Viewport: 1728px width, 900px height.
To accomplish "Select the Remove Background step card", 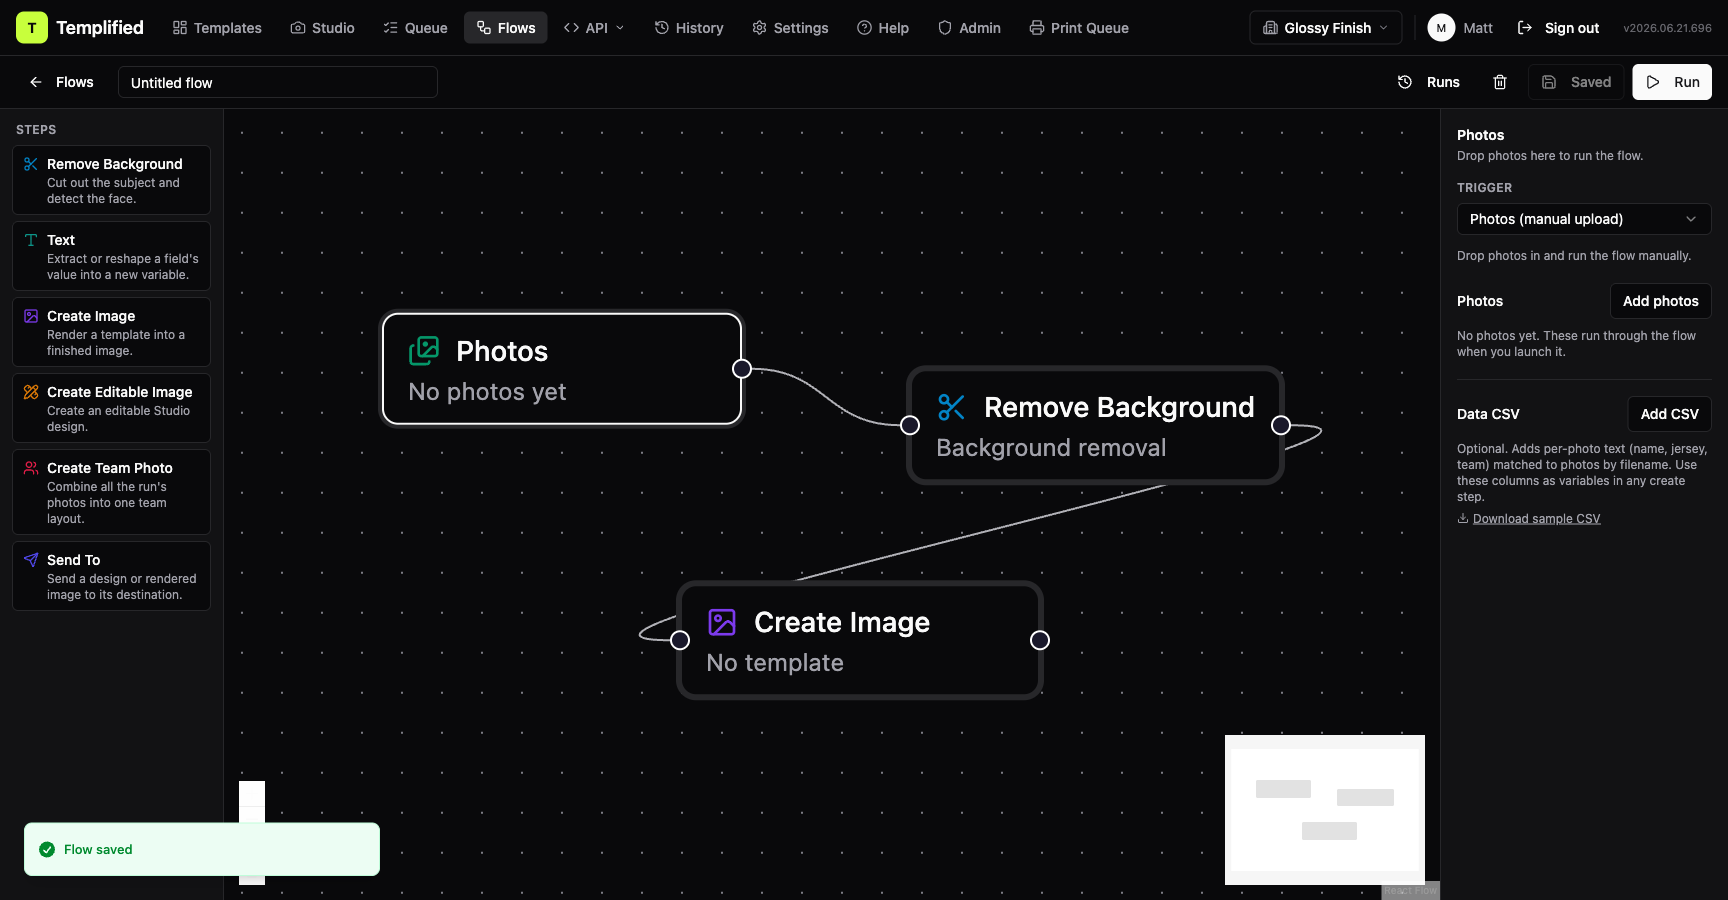I will 111,180.
